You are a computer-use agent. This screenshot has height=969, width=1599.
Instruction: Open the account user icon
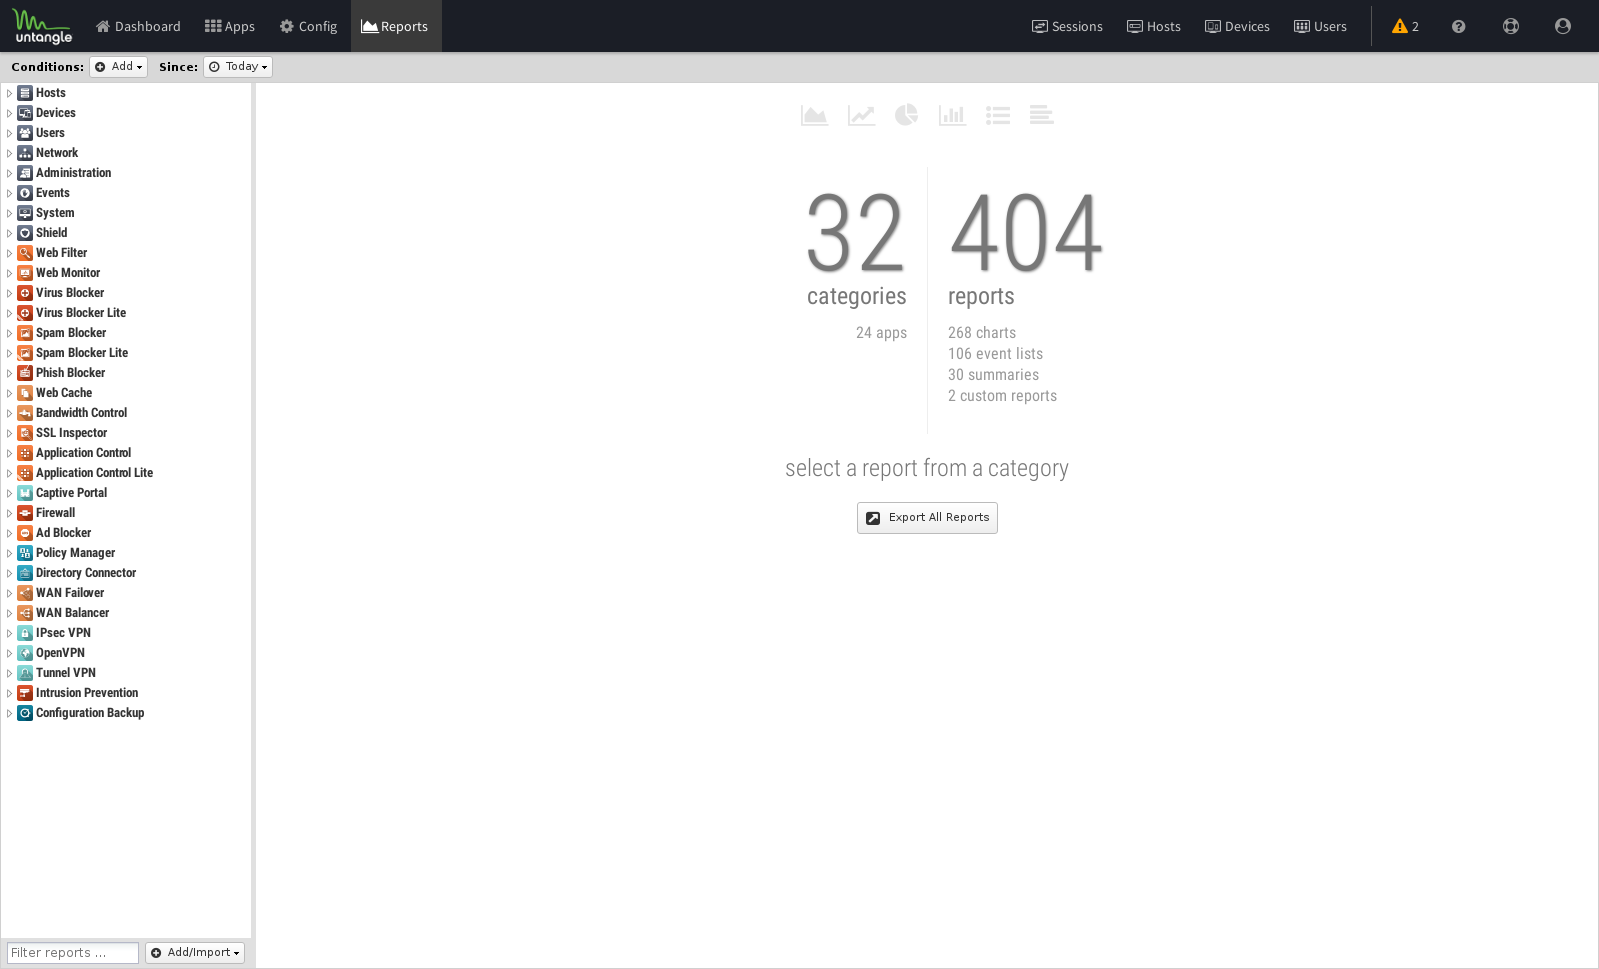click(x=1563, y=26)
